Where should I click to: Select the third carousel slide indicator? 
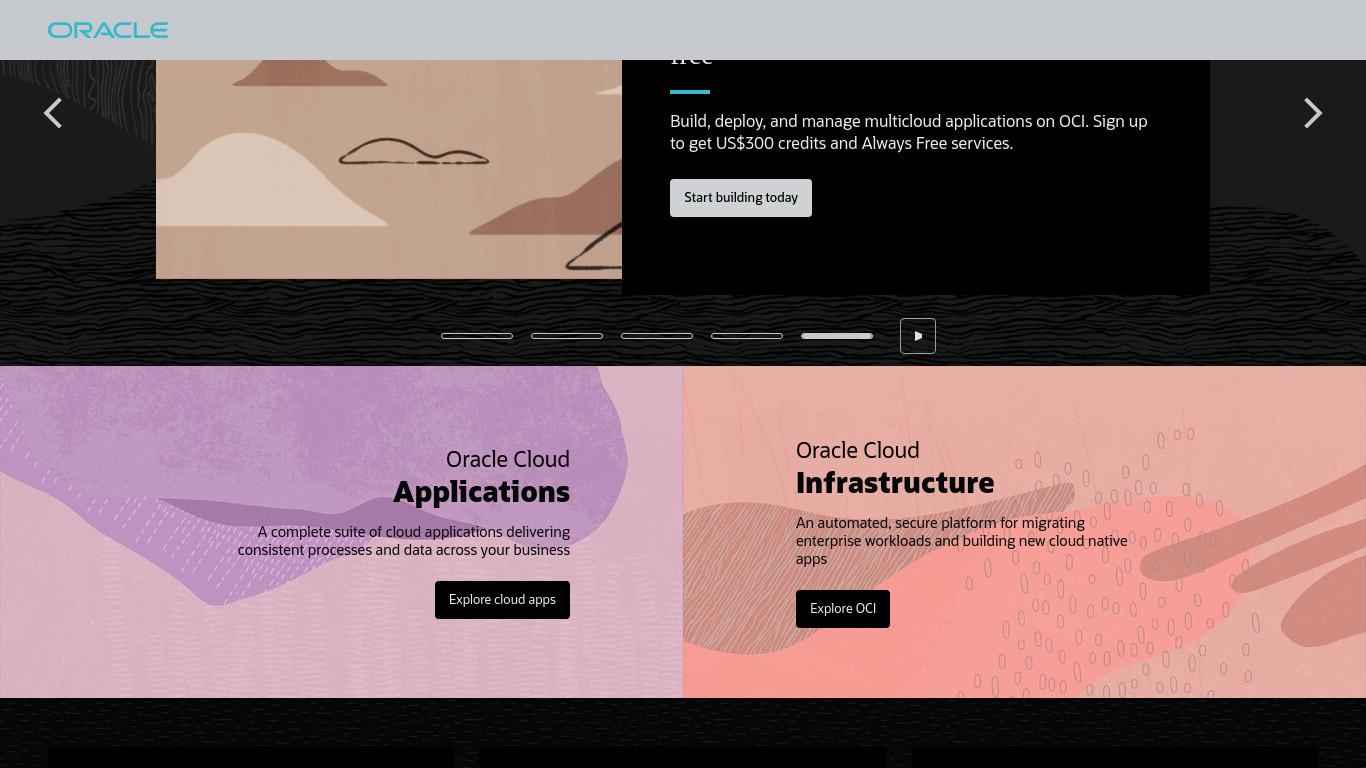point(657,336)
